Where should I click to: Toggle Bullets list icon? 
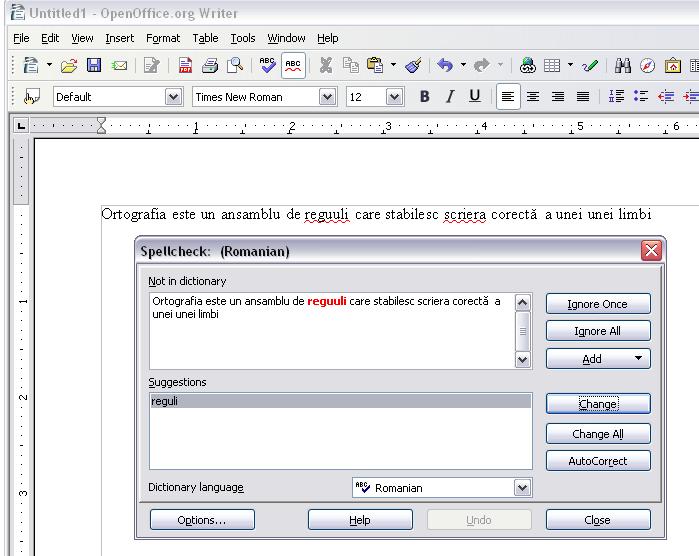click(x=641, y=96)
